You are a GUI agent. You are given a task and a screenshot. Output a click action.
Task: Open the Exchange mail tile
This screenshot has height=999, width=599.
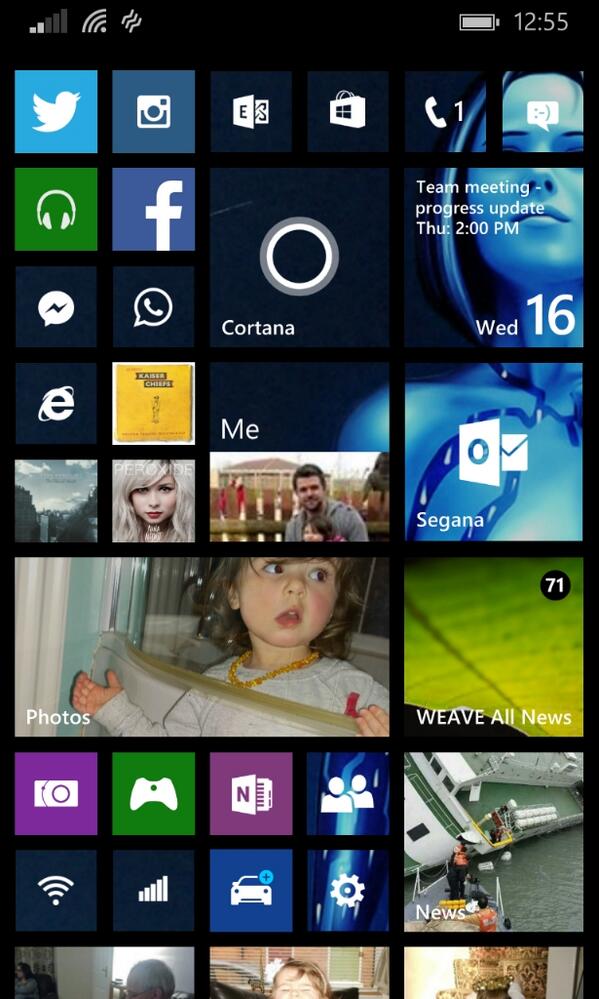tap(251, 111)
